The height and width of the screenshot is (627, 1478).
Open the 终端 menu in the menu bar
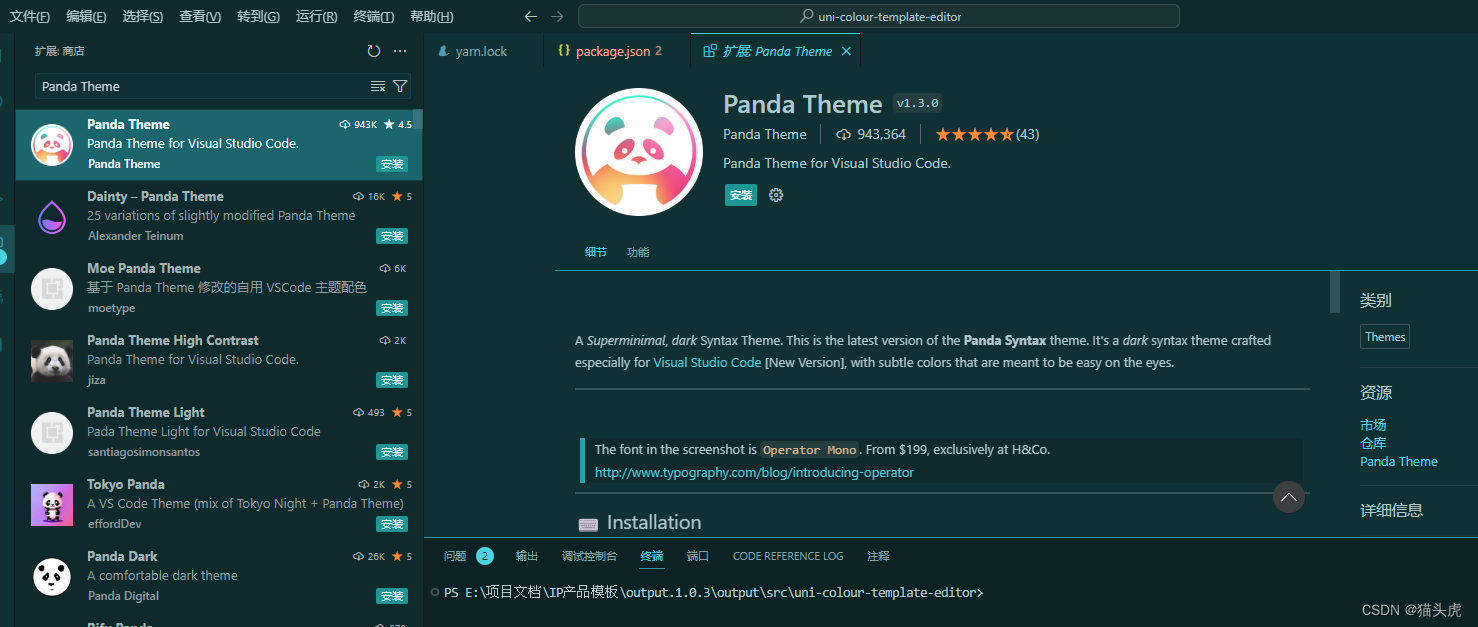click(373, 16)
